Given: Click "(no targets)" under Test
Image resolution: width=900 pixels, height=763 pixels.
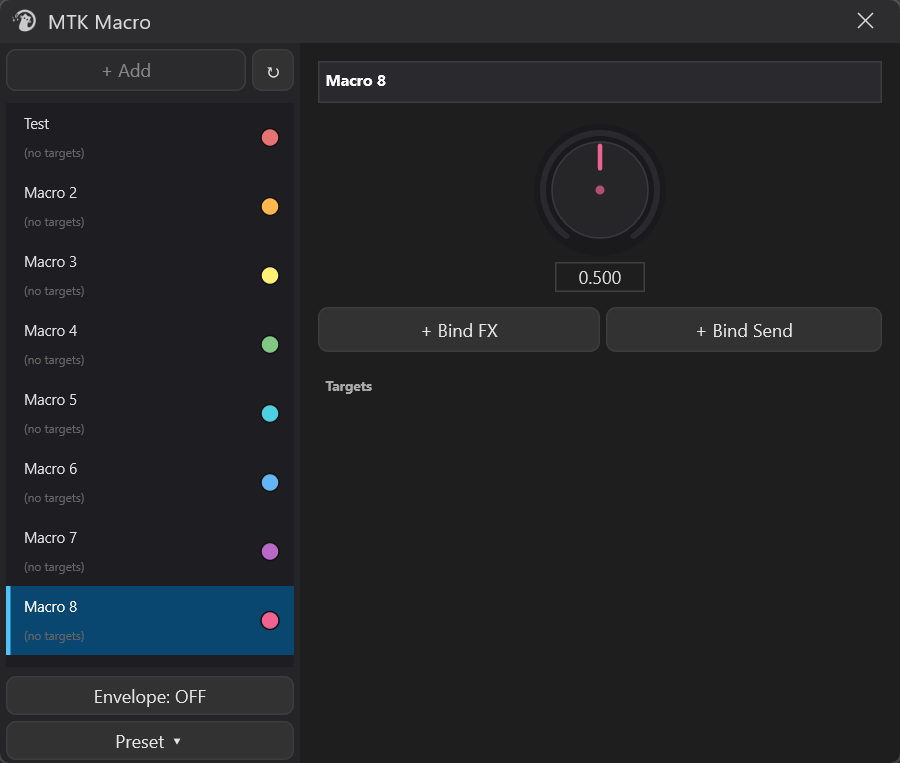Looking at the screenshot, I should [54, 153].
